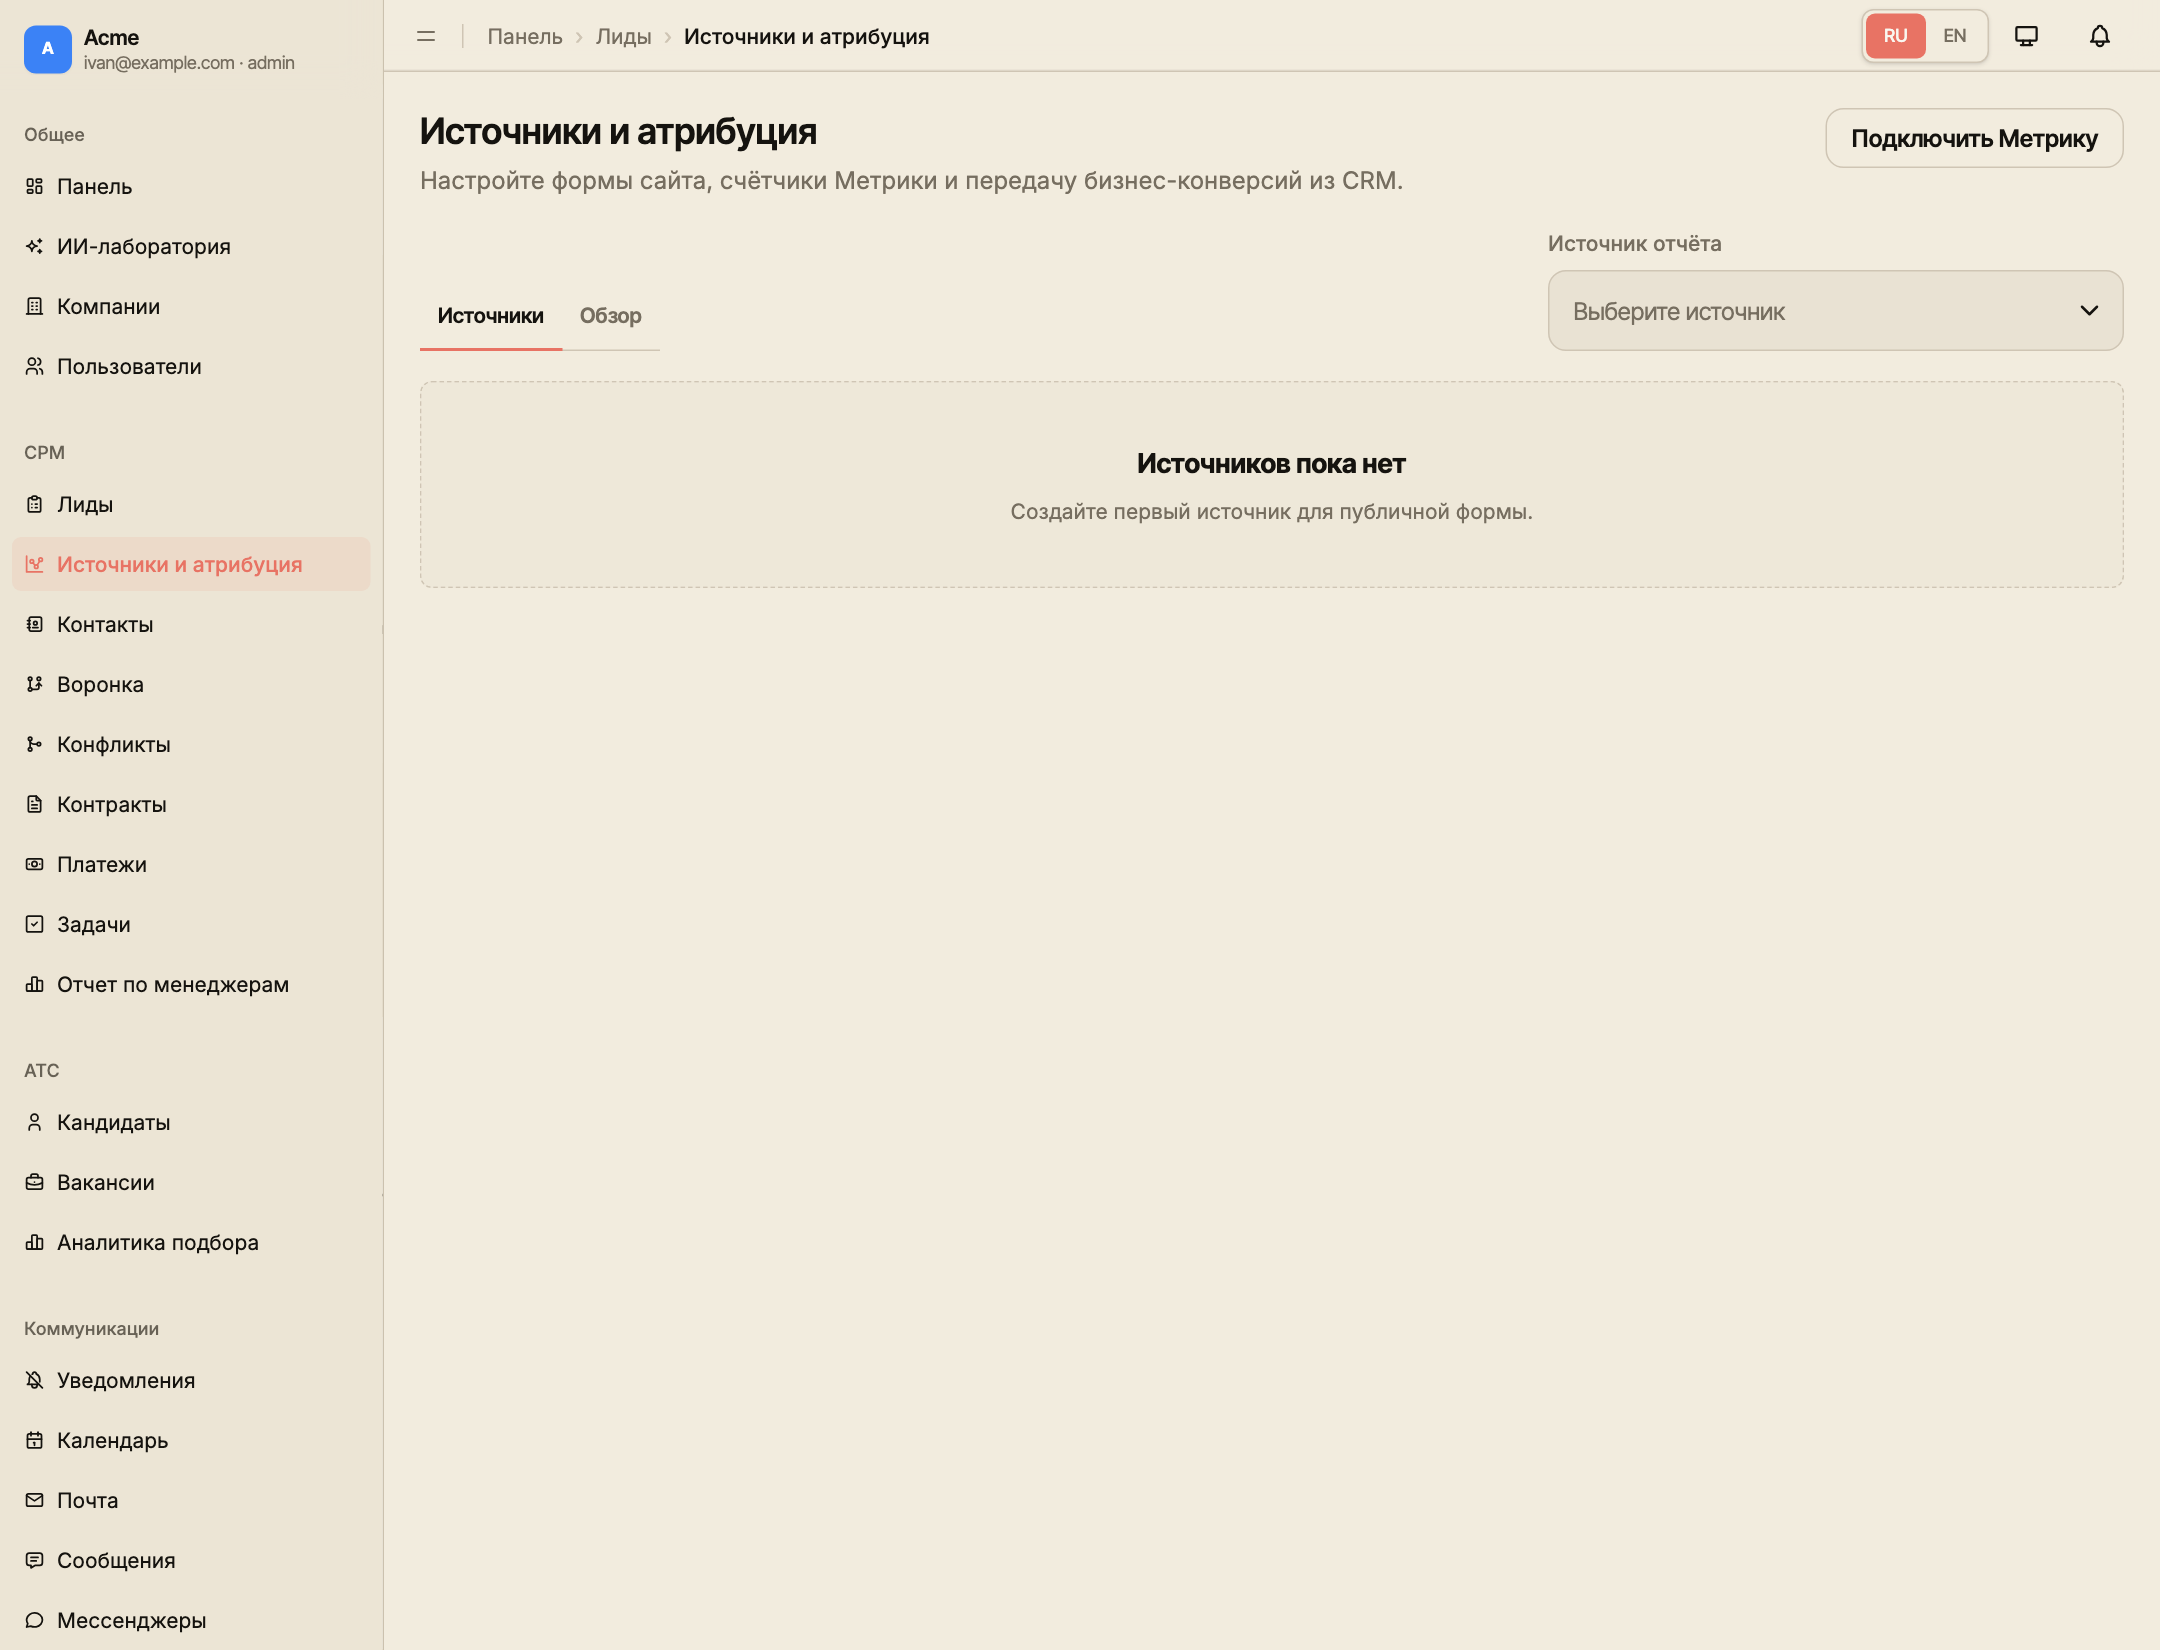
Task: Switch language to RU
Action: (x=1895, y=36)
